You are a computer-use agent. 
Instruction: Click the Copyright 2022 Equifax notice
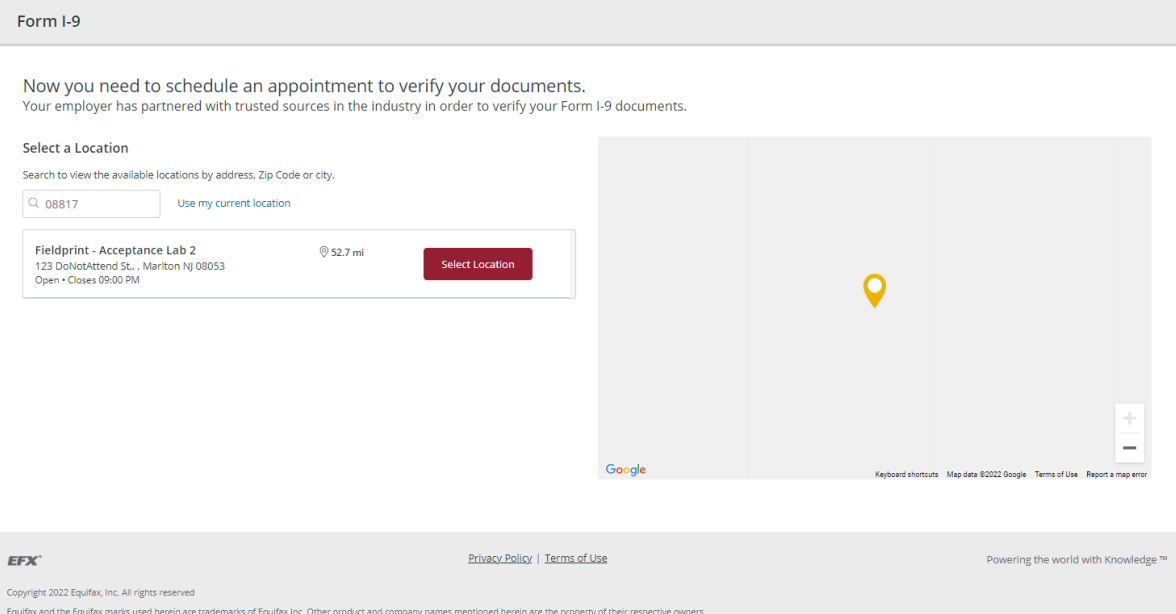coord(100,592)
